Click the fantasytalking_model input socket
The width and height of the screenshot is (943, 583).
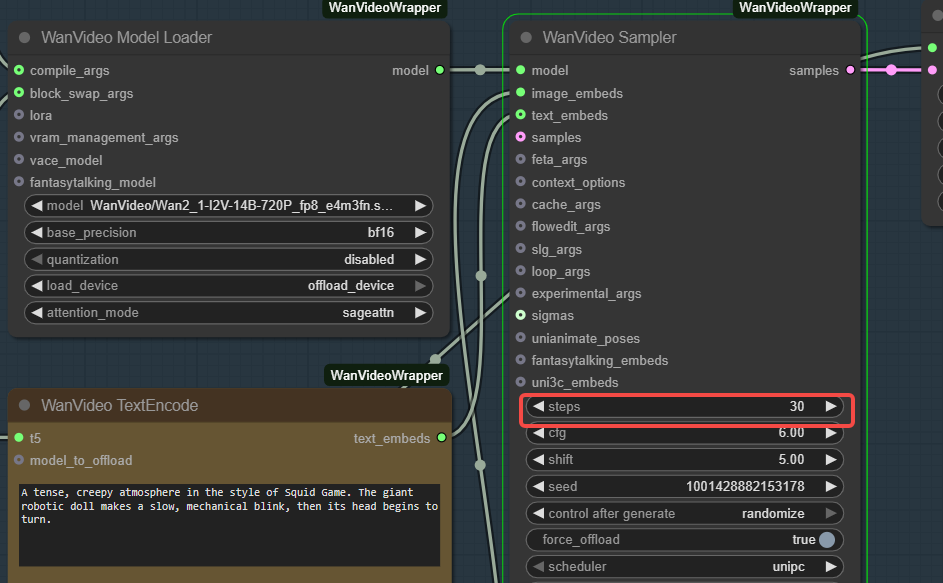click(19, 182)
